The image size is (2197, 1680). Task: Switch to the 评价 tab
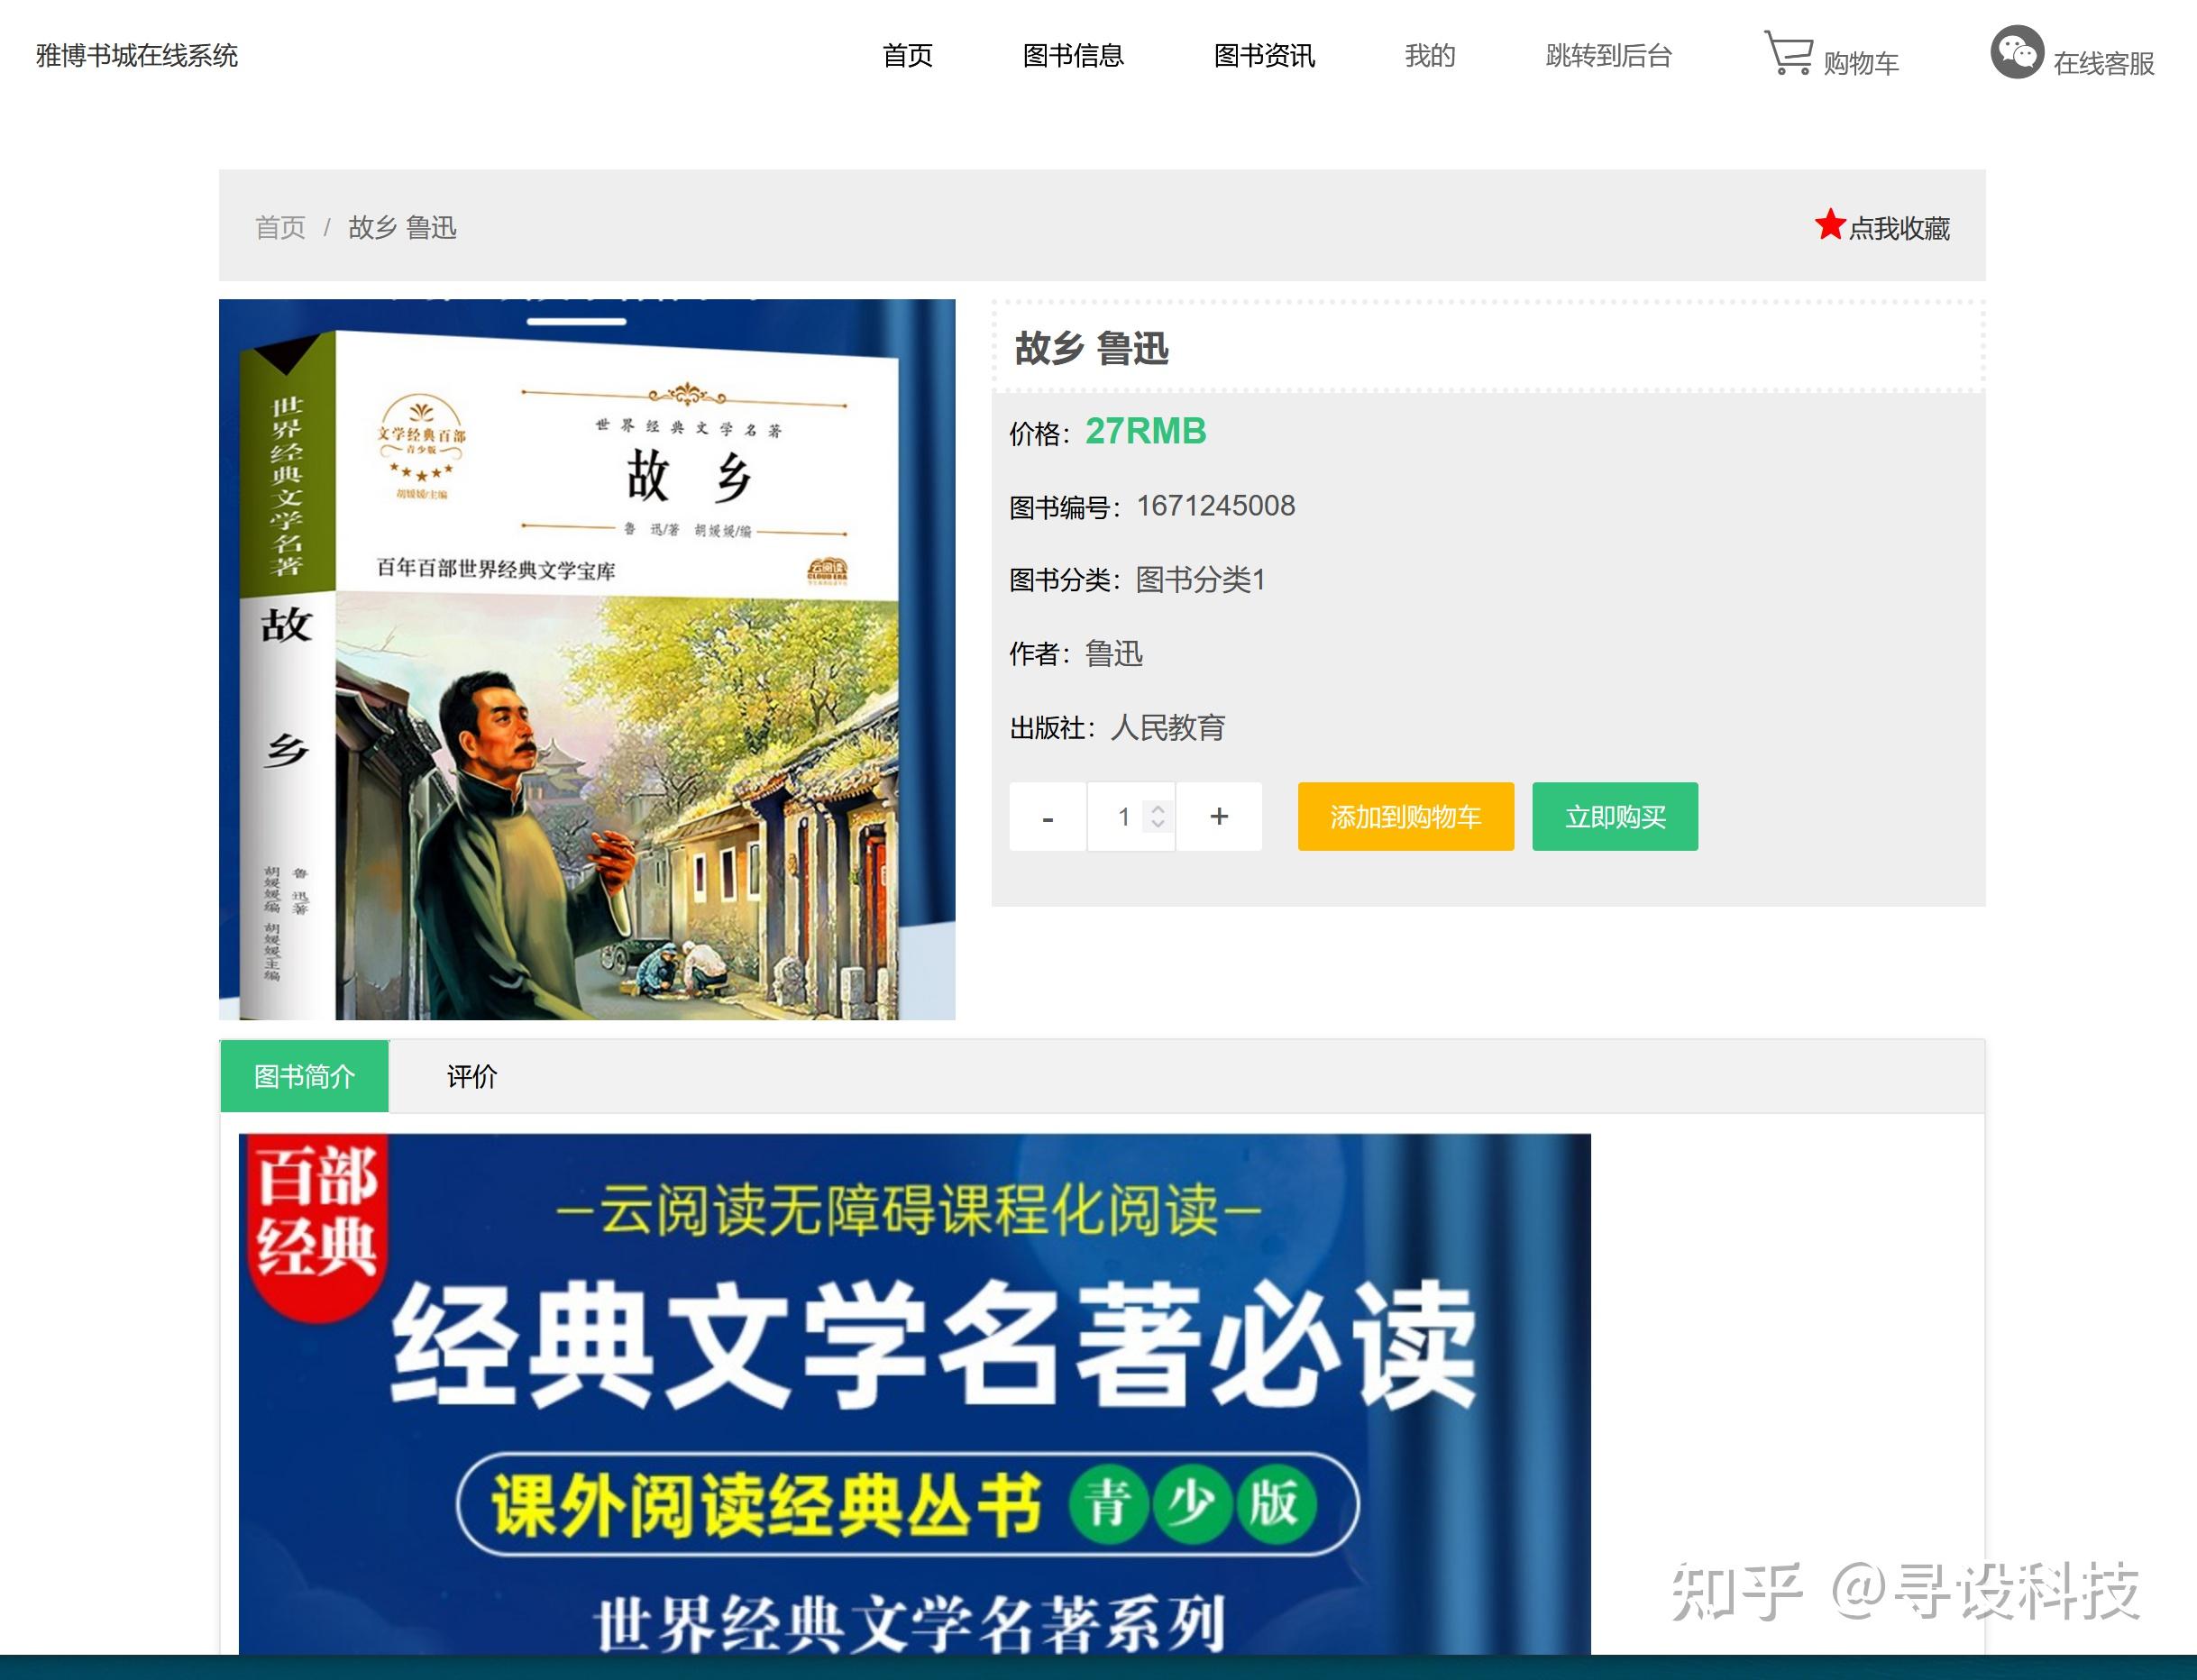pyautogui.click(x=472, y=1077)
